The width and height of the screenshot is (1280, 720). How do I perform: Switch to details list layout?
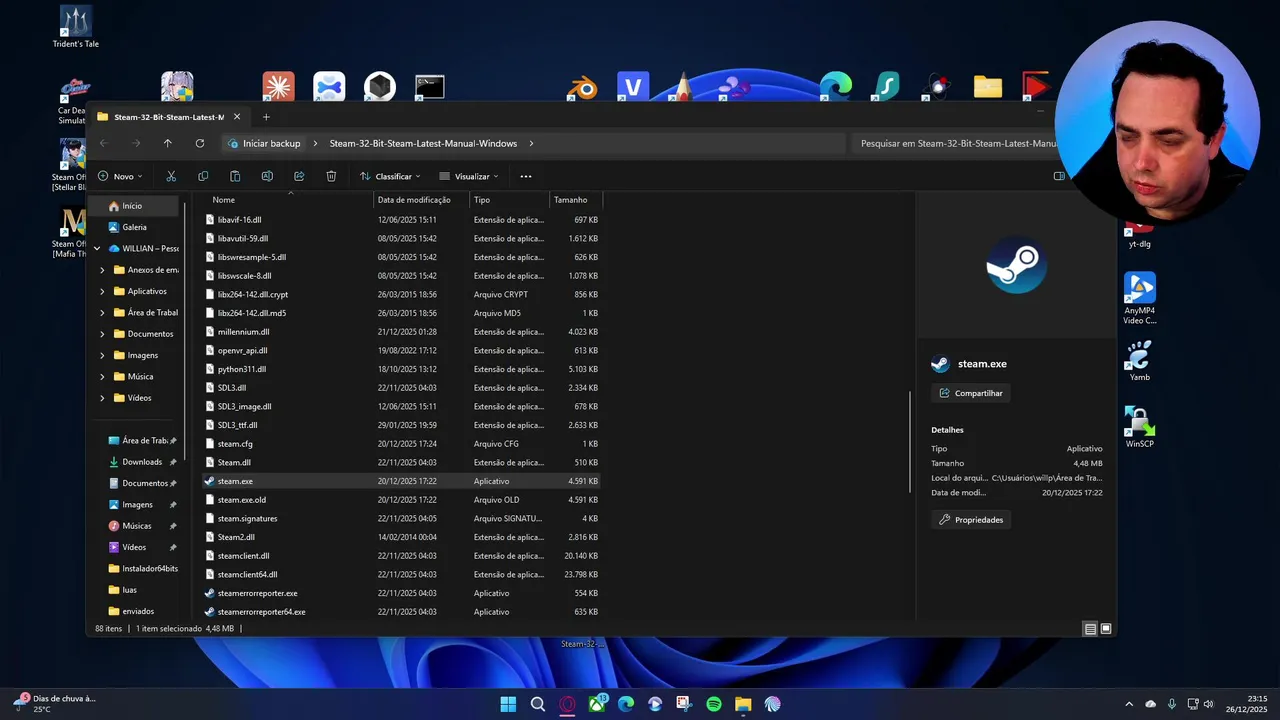1090,629
